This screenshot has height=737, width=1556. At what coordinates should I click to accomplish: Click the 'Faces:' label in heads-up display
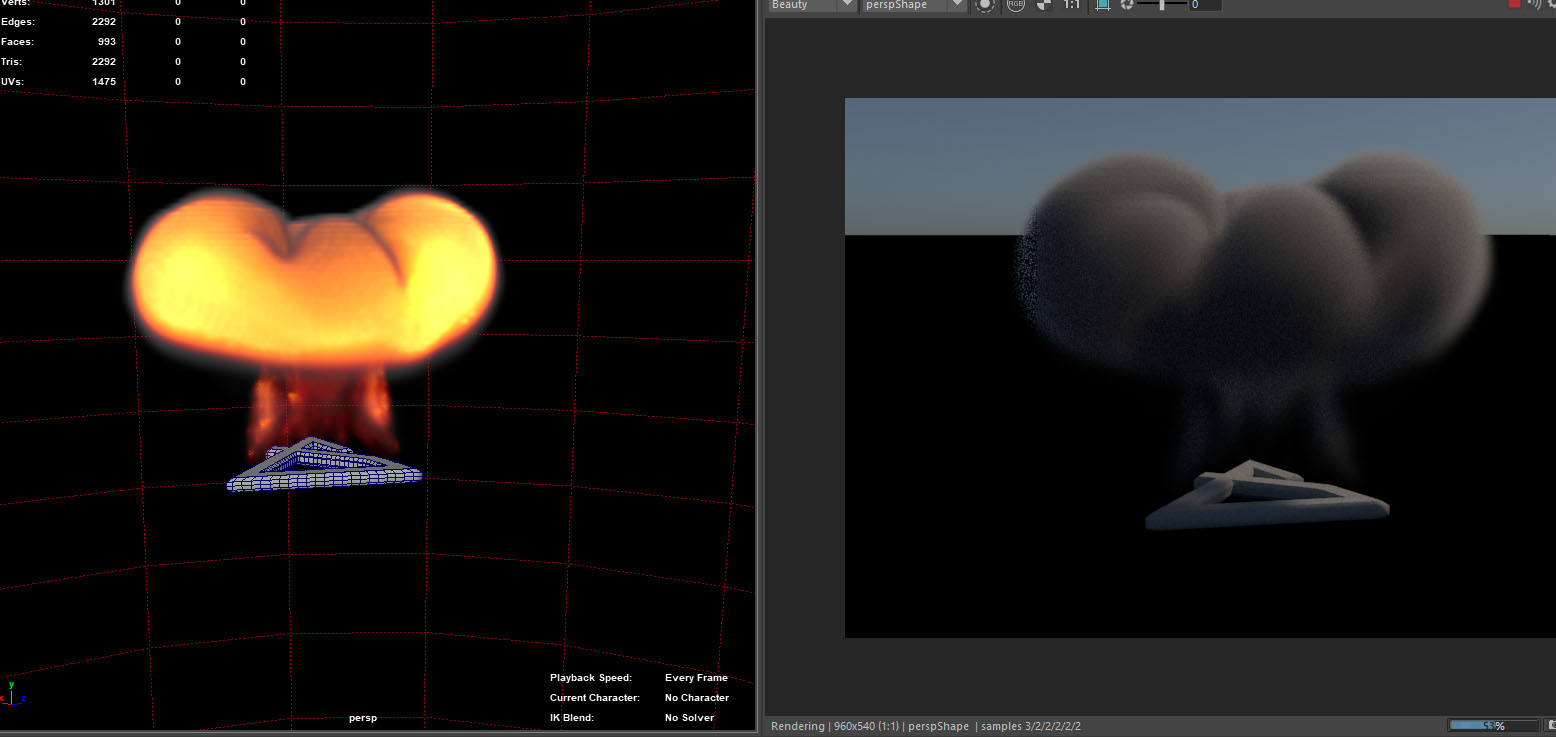point(17,41)
